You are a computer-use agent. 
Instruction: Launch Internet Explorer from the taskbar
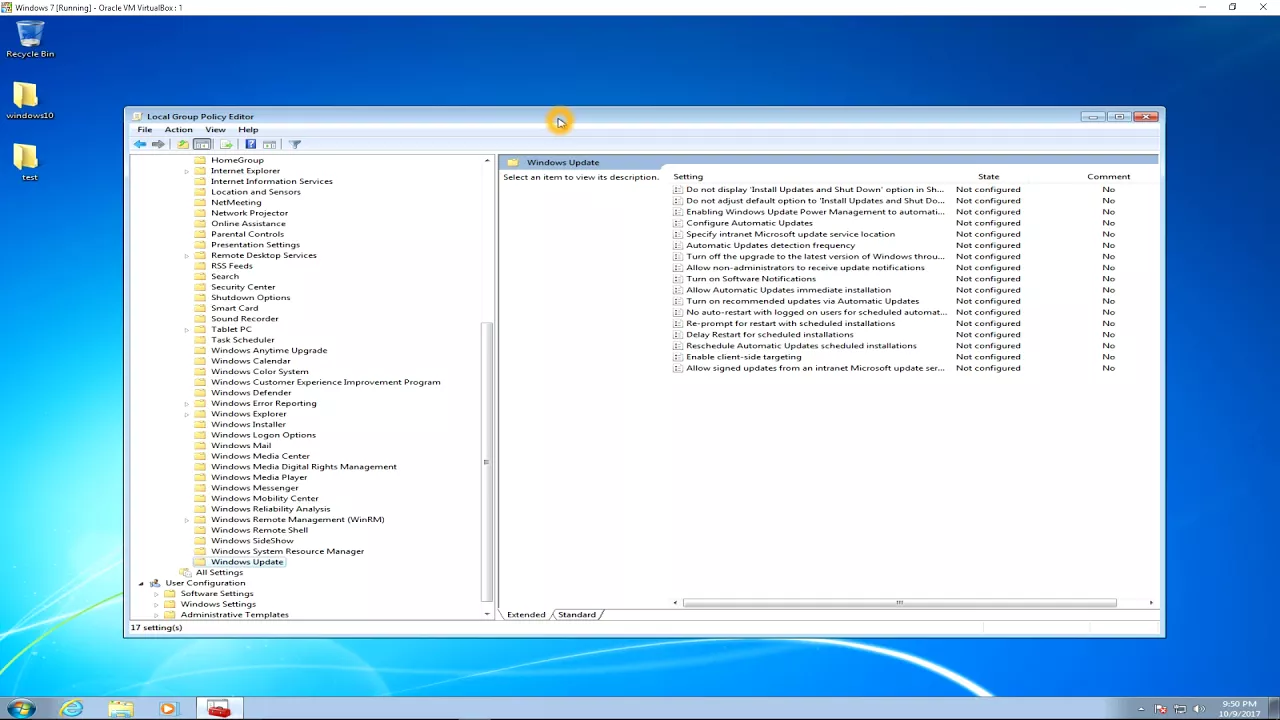72,708
